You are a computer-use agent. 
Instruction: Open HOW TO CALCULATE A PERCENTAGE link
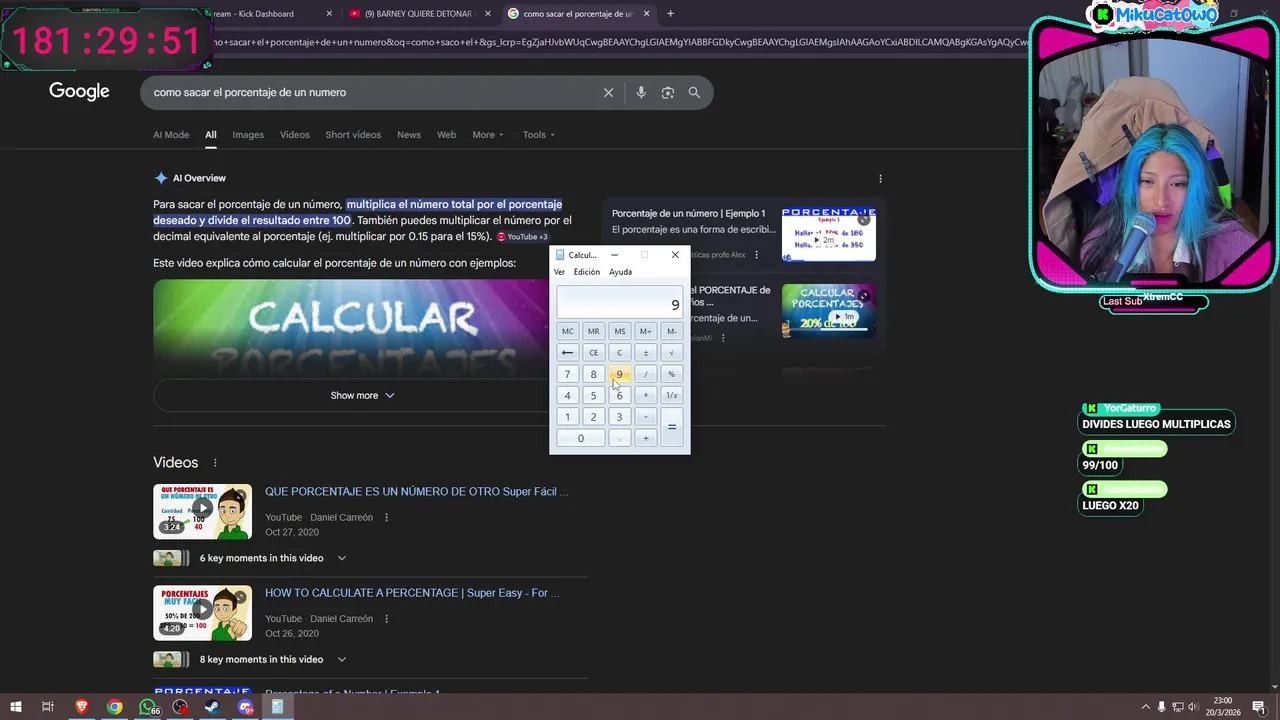(x=412, y=593)
